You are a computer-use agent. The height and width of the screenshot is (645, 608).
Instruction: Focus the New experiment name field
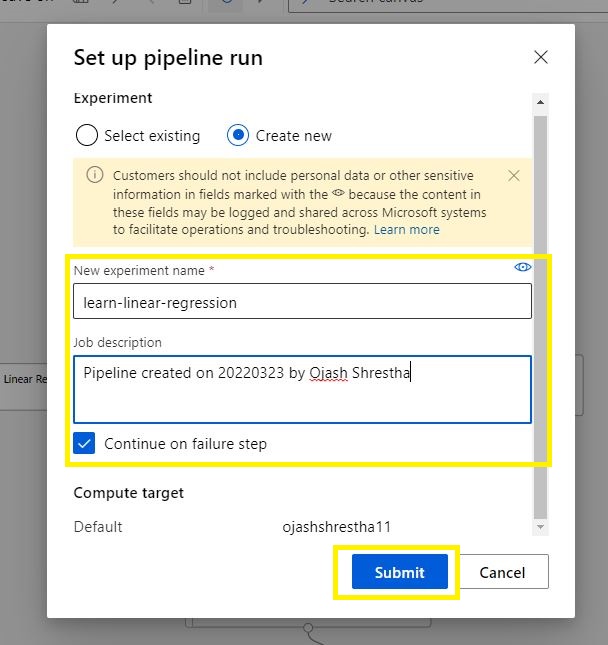pyautogui.click(x=302, y=302)
